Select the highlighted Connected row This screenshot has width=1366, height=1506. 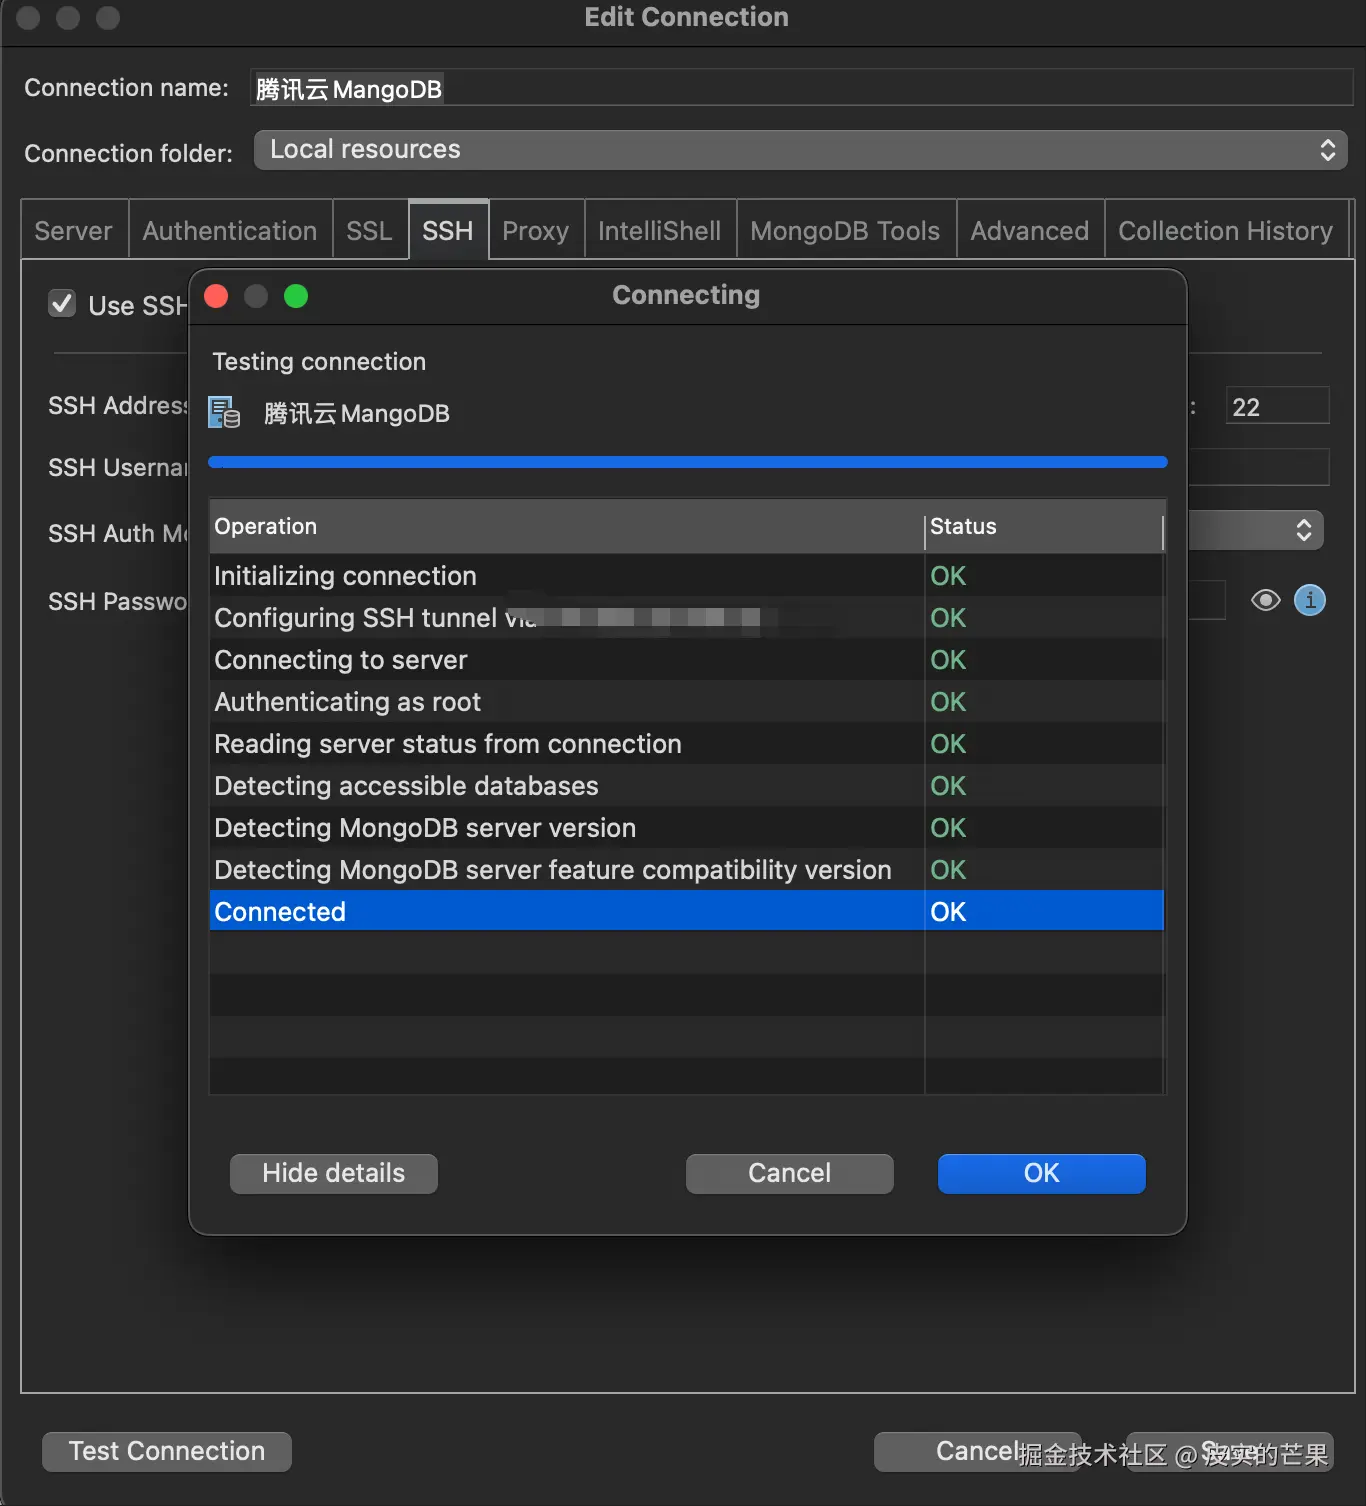tap(687, 911)
